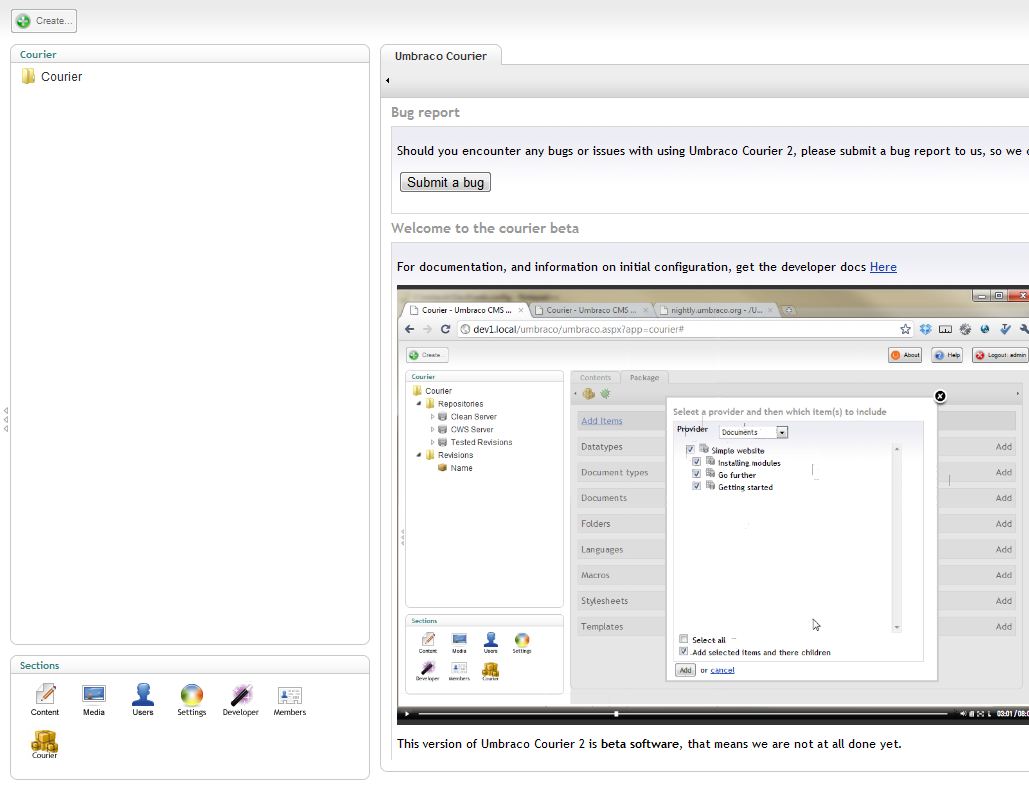This screenshot has width=1029, height=789.
Task: Click the browser reload icon in the video
Action: pos(446,330)
